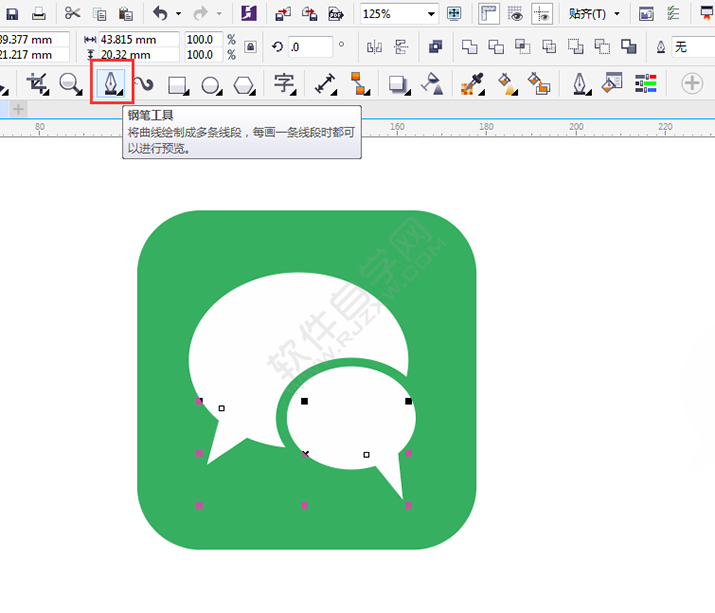
Task: Click the Print button
Action: click(x=38, y=14)
